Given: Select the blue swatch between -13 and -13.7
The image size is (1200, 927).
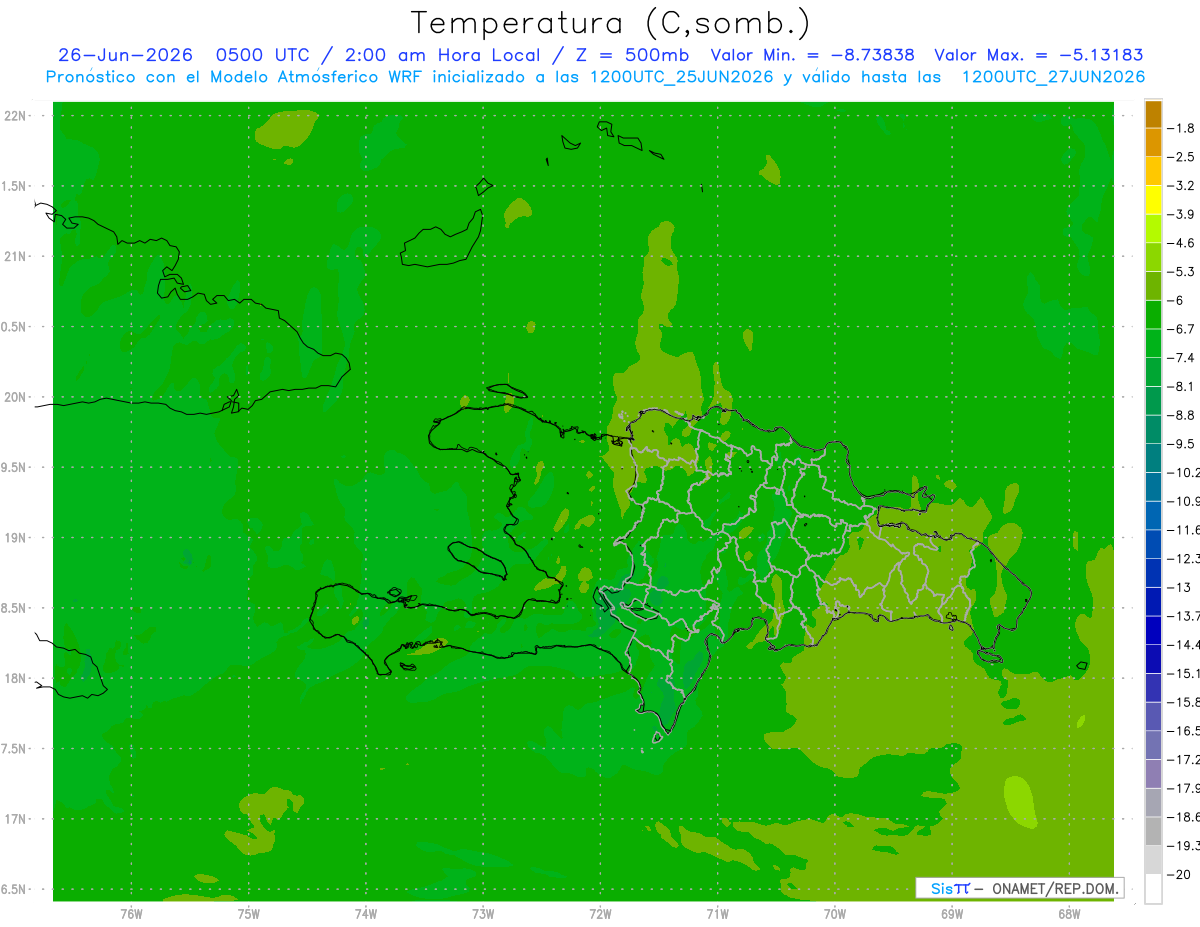Looking at the screenshot, I should coord(1153,601).
